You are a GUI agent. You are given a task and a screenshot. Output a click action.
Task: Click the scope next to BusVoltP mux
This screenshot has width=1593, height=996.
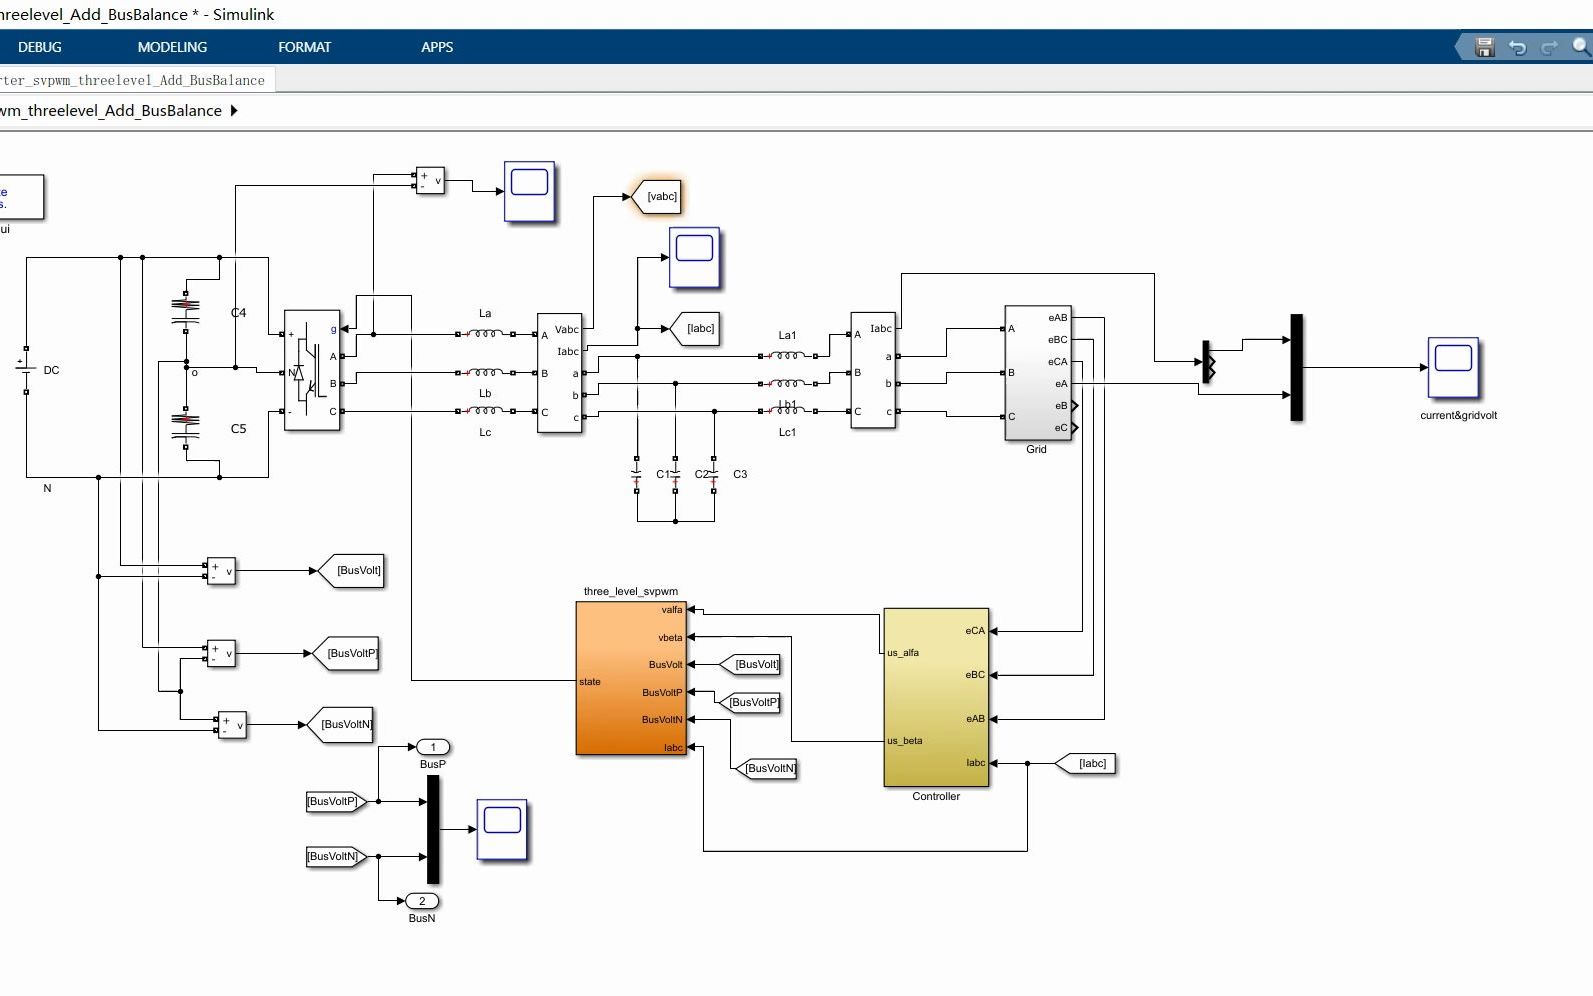501,829
